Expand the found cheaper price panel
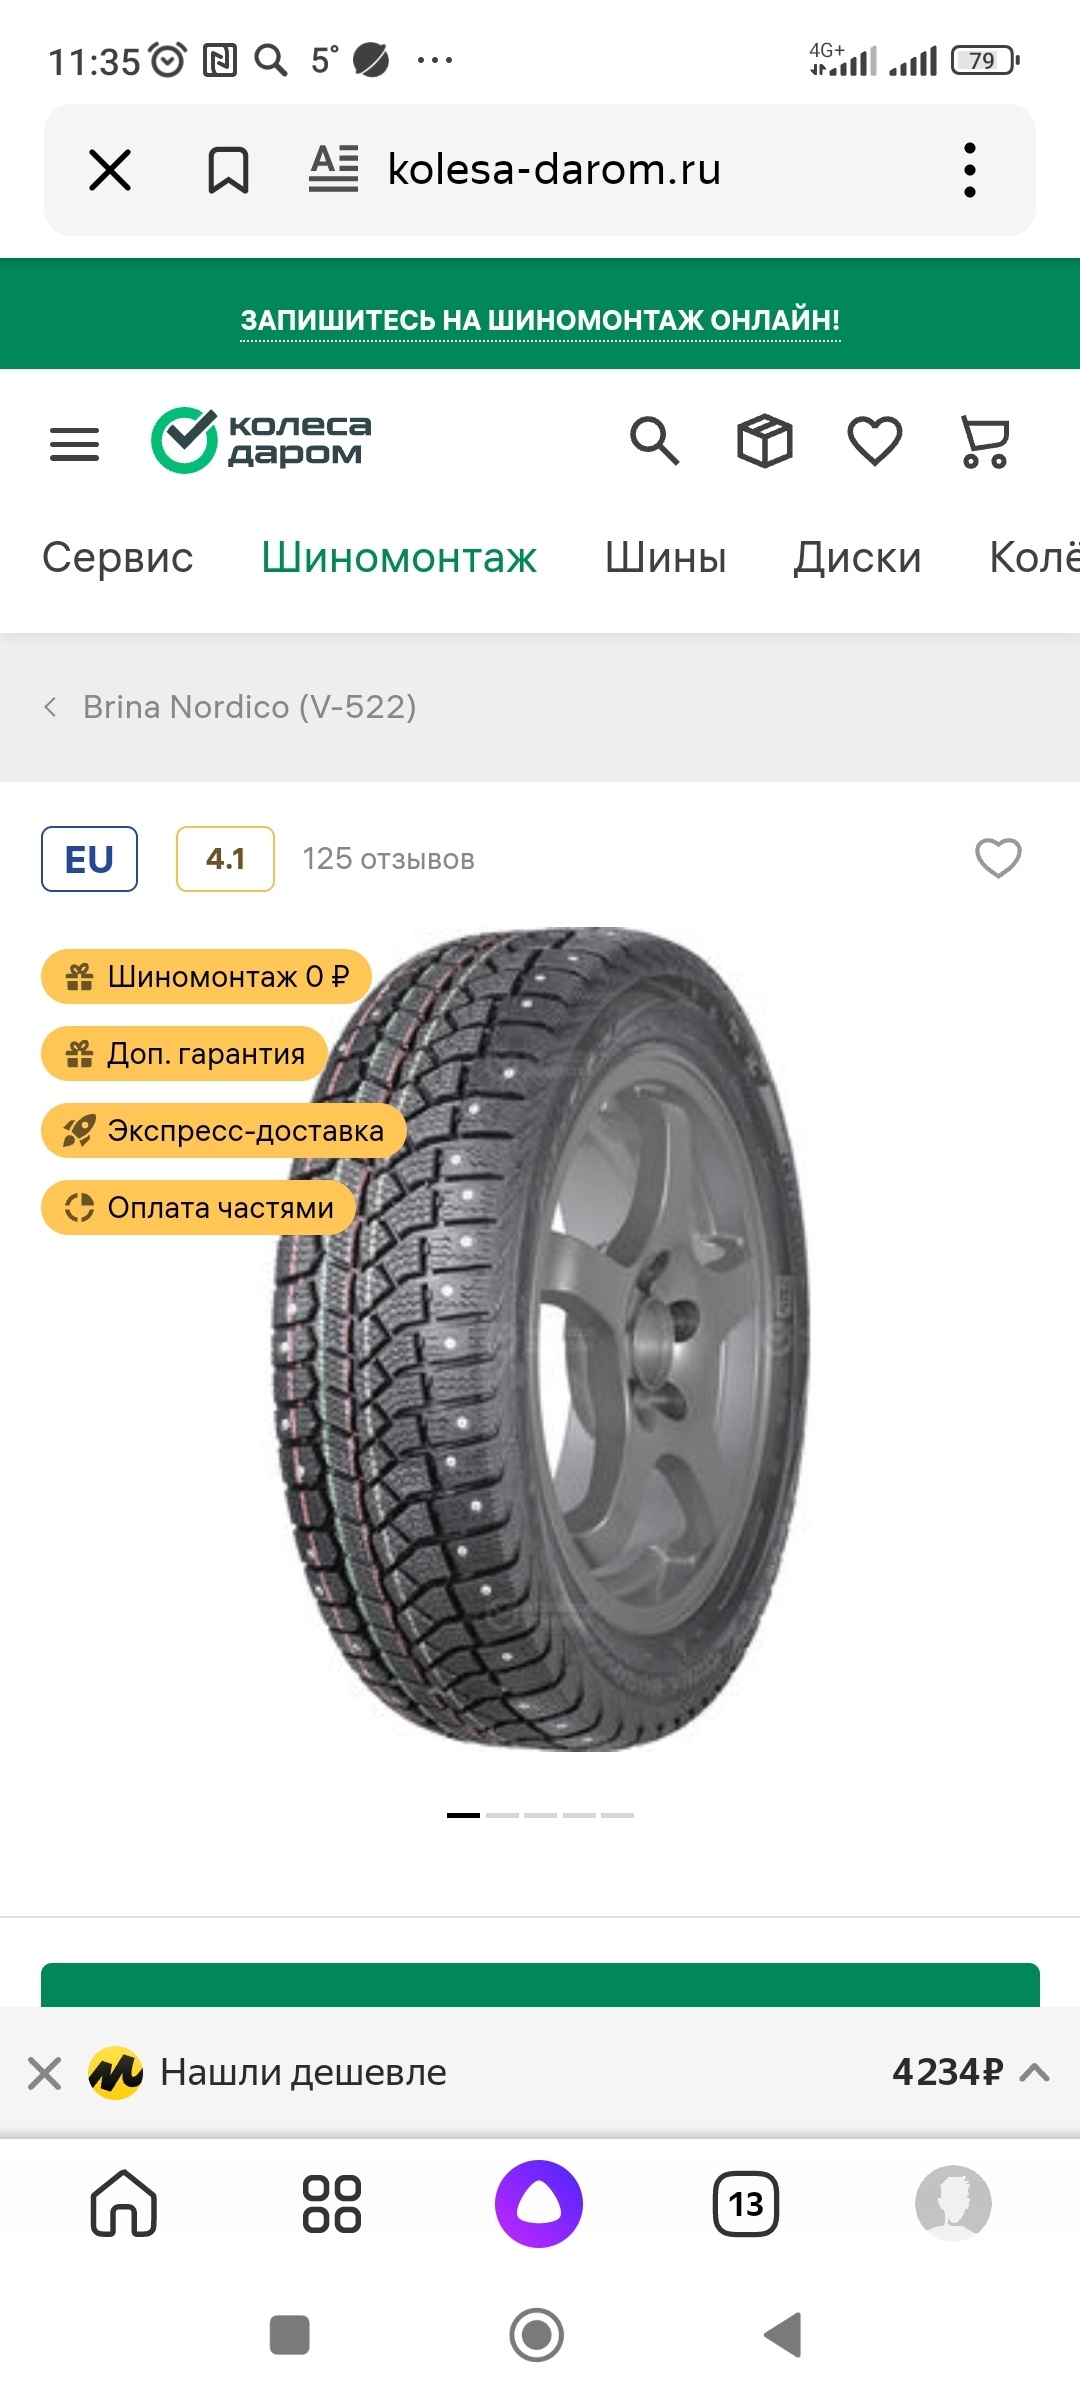Screen dimensions: 1080x2400 click(1035, 2072)
